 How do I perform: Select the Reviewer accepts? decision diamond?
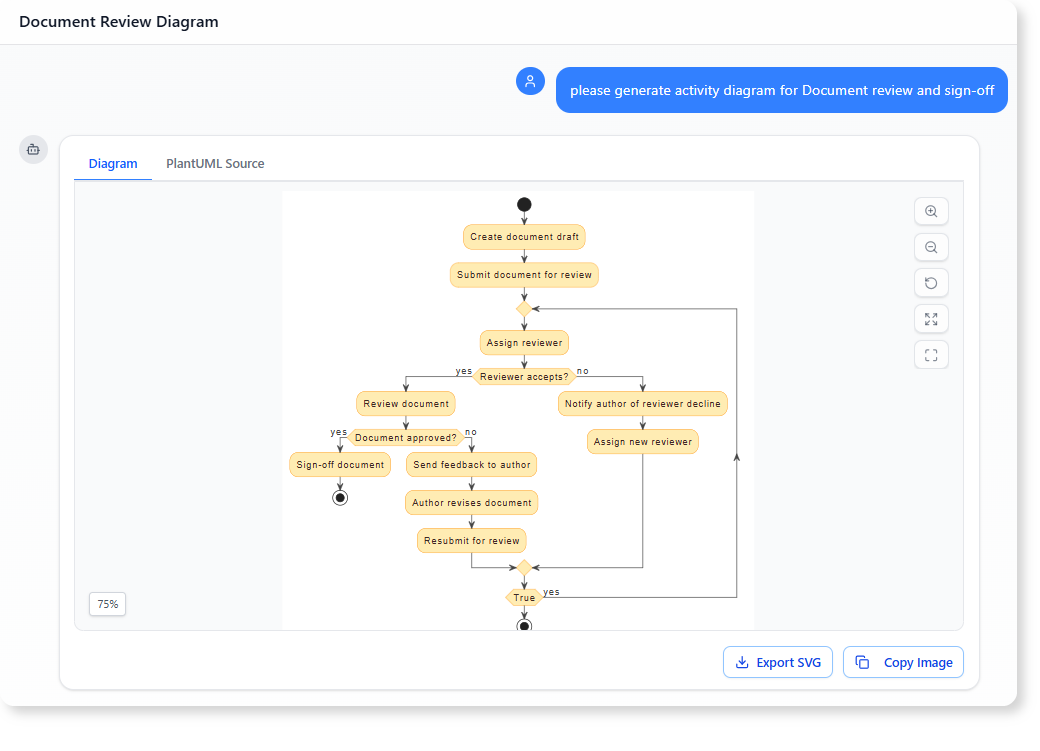(x=524, y=376)
